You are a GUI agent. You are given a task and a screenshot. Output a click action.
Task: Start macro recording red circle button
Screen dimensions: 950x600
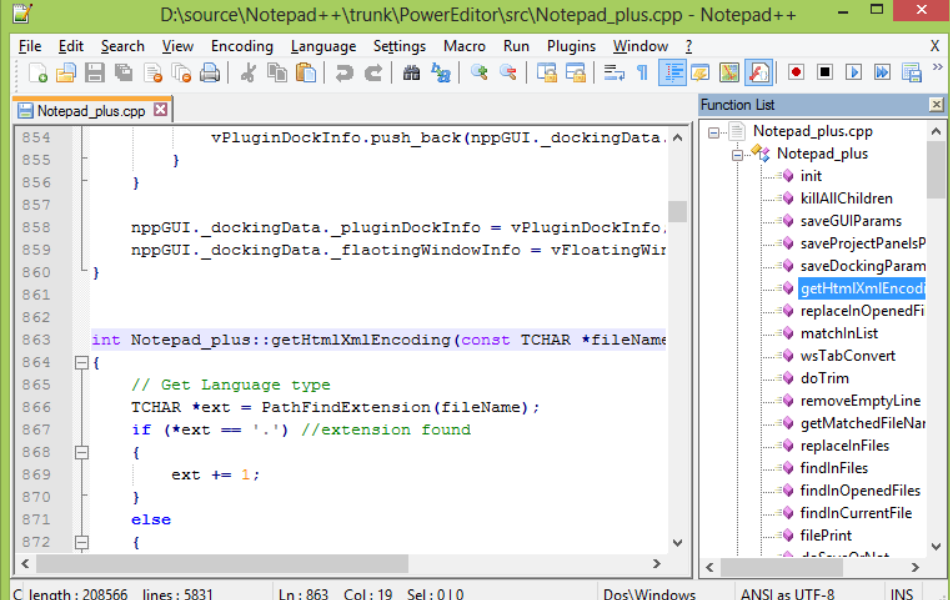click(x=796, y=73)
